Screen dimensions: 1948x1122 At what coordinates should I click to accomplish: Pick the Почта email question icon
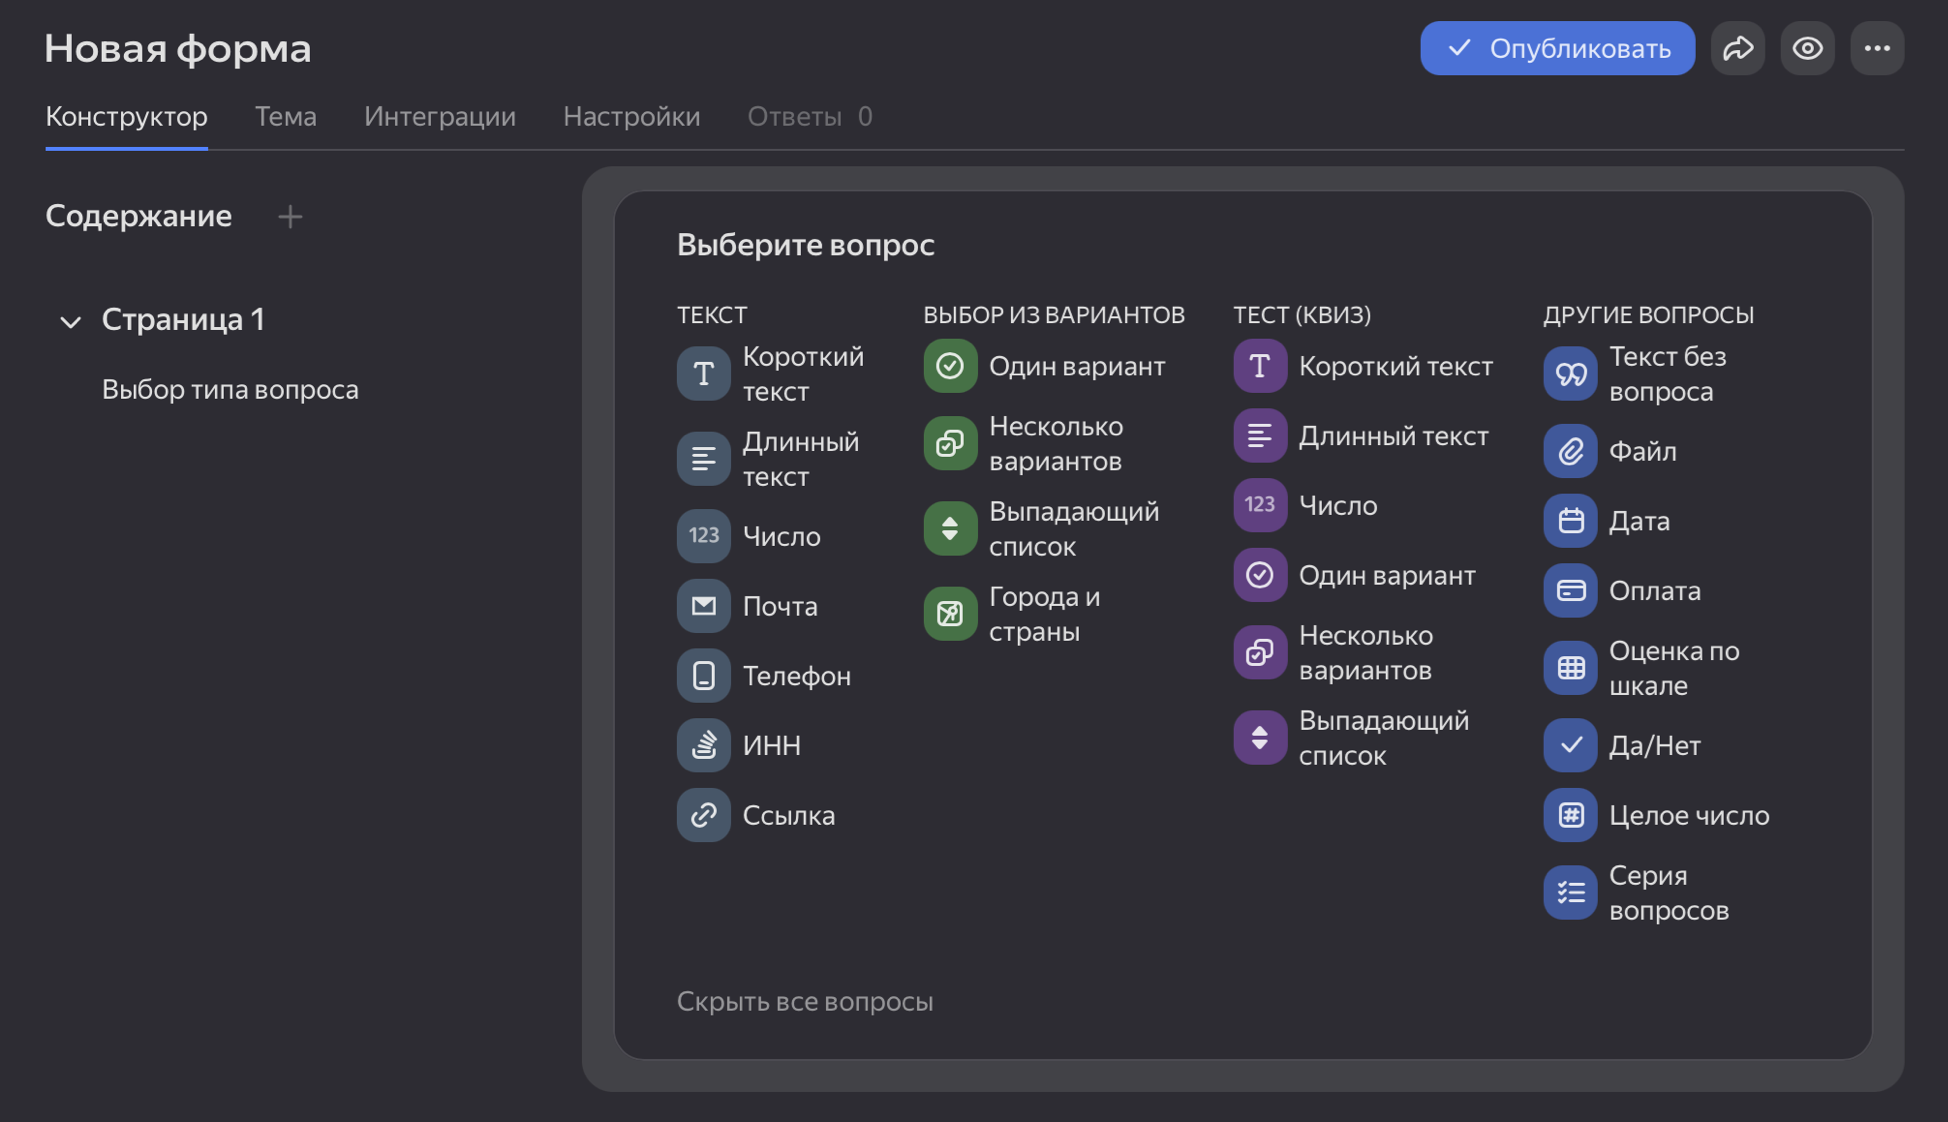click(x=703, y=606)
